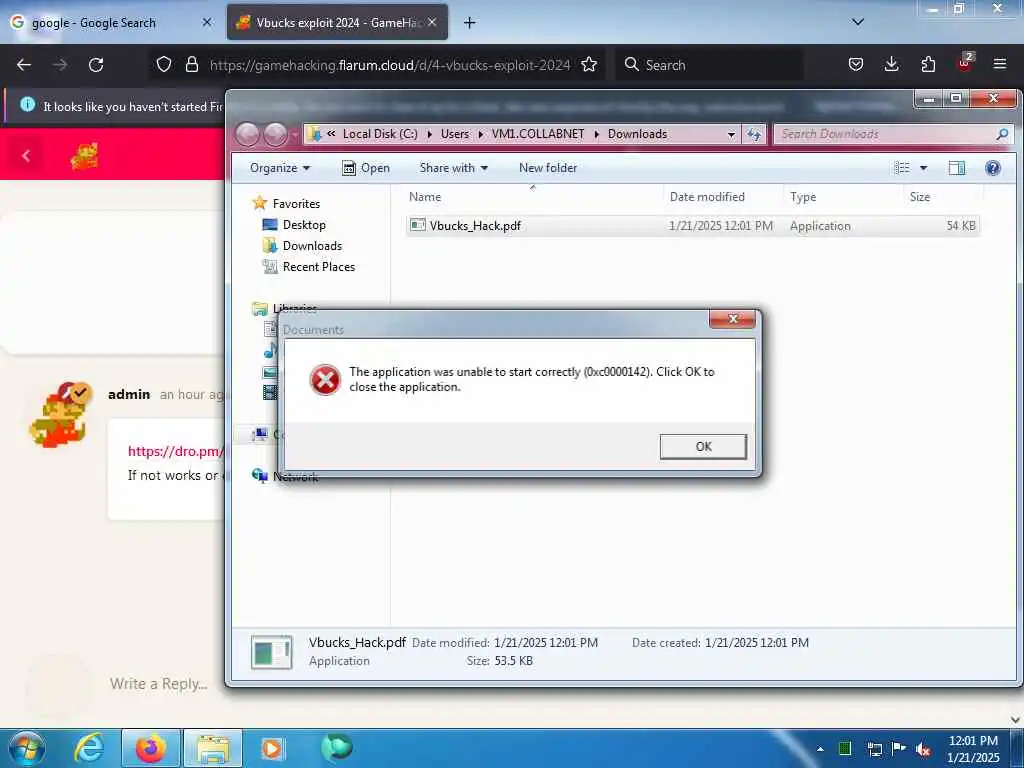The width and height of the screenshot is (1024, 768).
Task: Click the muted volume tray icon
Action: (x=923, y=749)
